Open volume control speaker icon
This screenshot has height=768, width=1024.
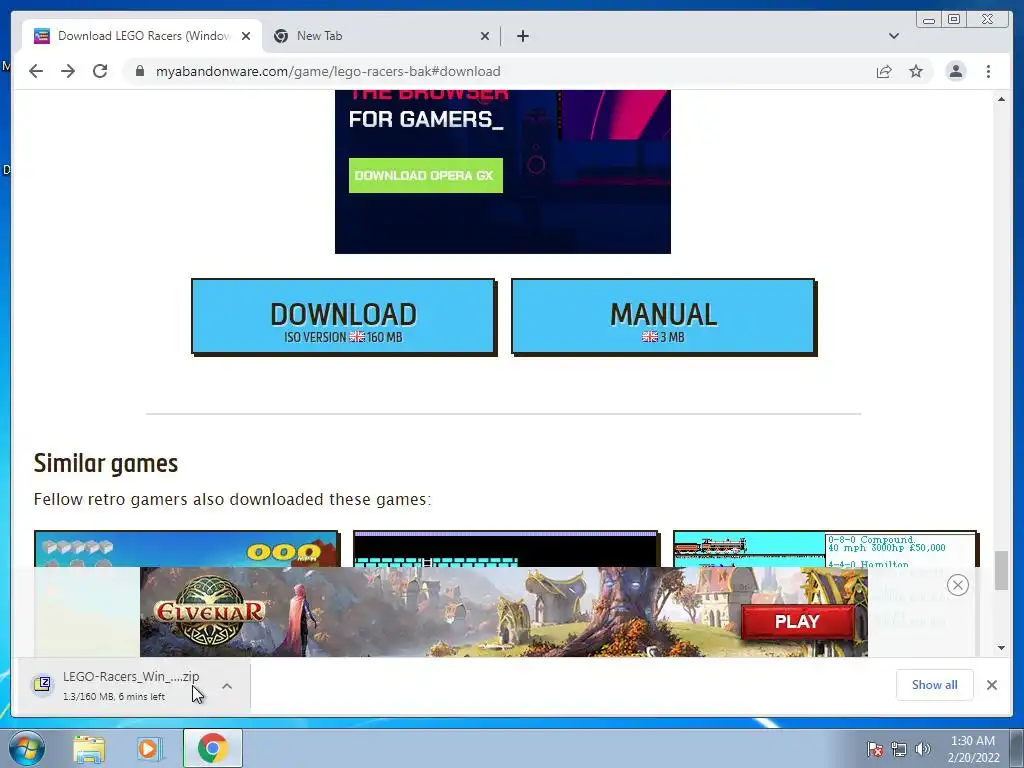[x=923, y=749]
